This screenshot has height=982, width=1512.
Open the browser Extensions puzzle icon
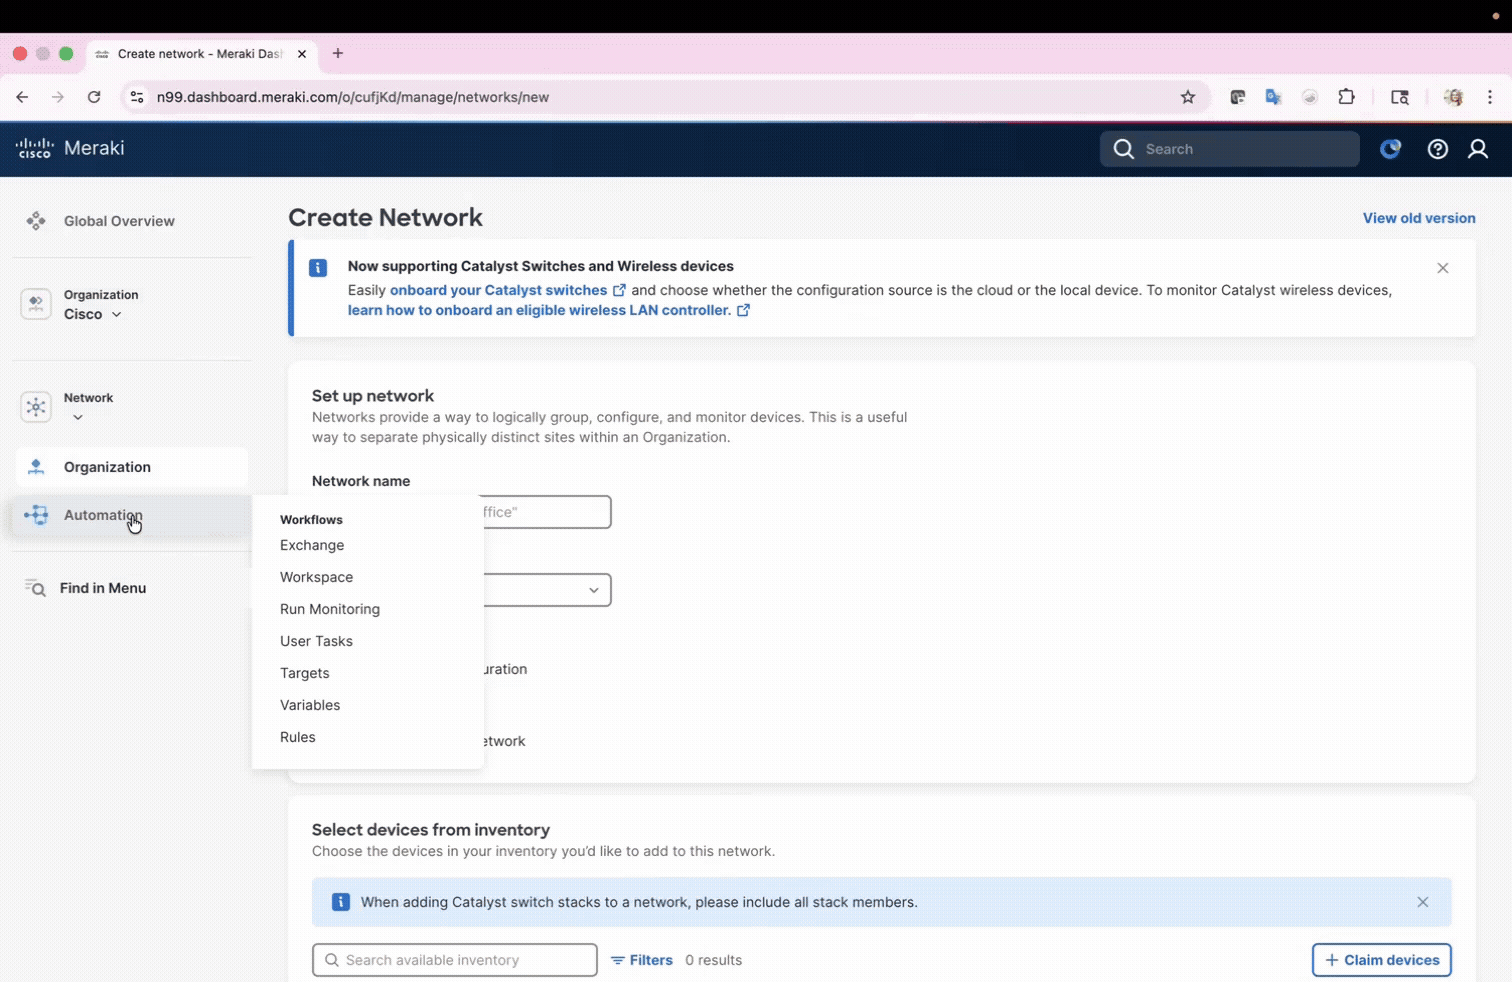click(1346, 97)
